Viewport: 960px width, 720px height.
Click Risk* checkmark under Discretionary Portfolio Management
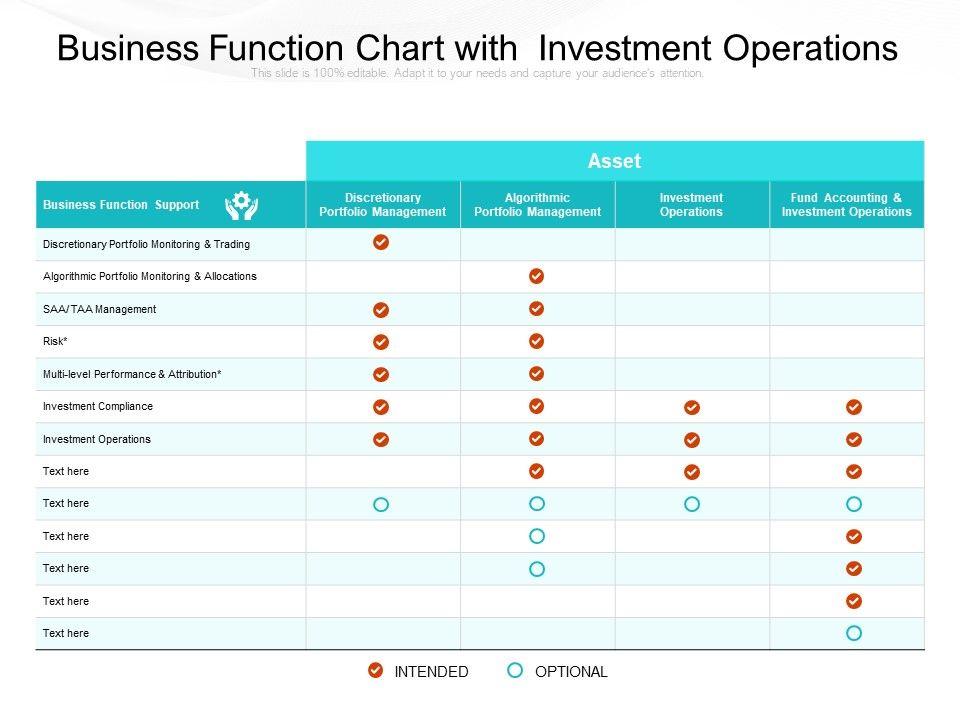pyautogui.click(x=381, y=342)
